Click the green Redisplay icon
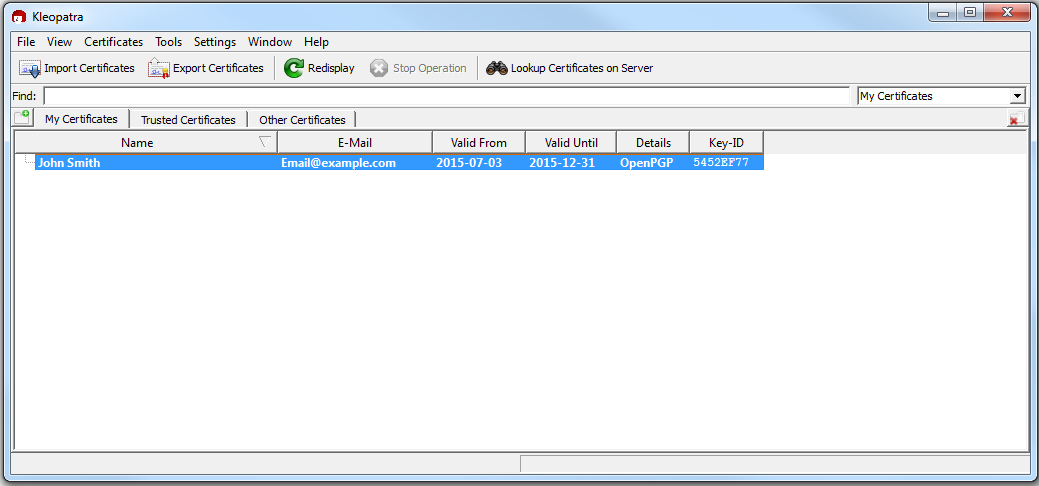The width and height of the screenshot is (1039, 486). (x=294, y=68)
